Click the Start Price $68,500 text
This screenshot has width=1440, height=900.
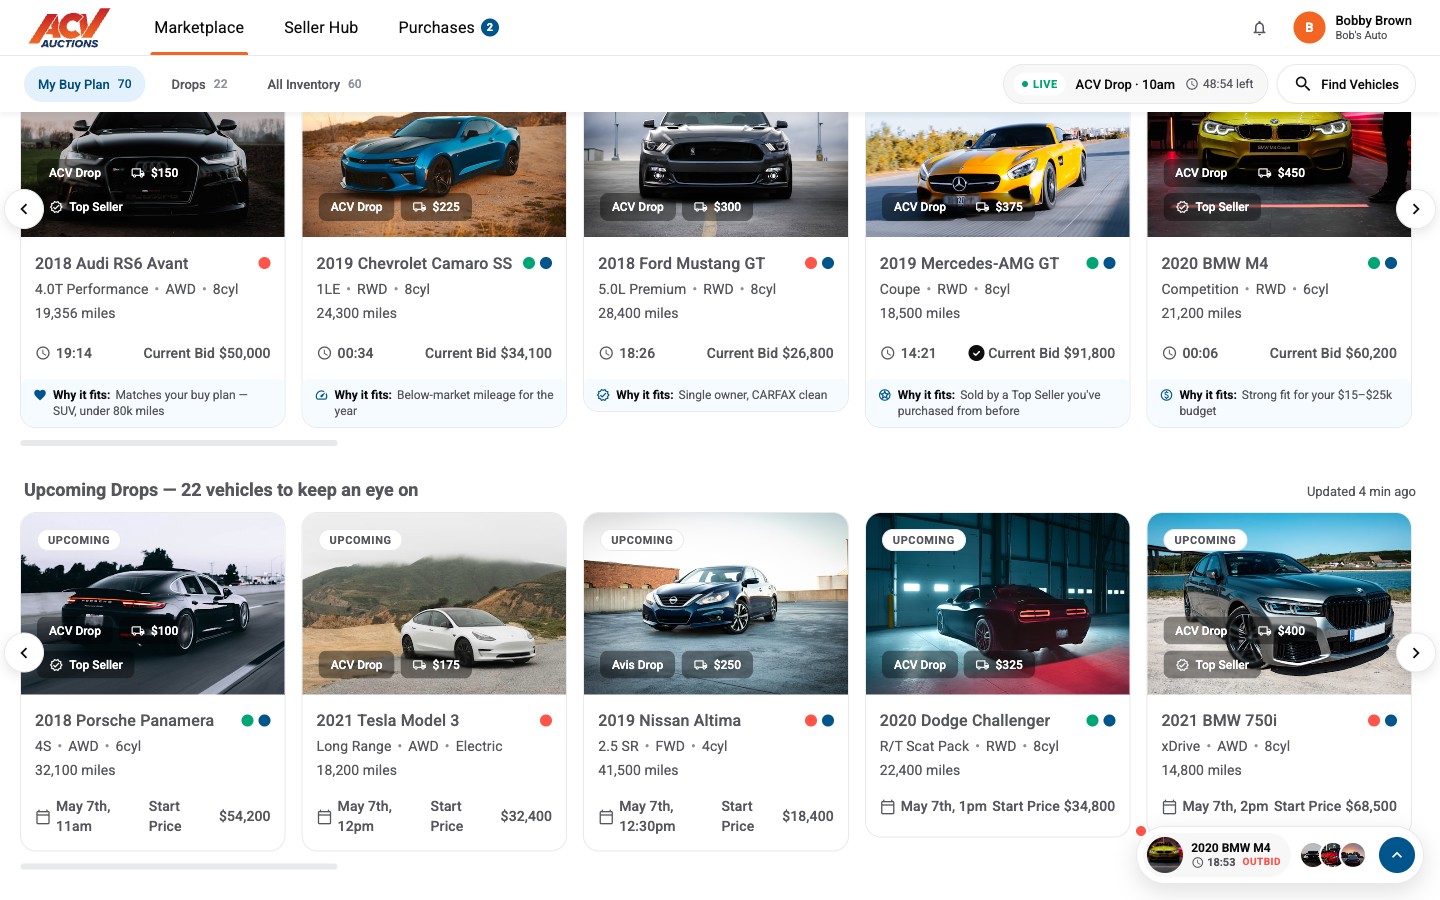1335,806
